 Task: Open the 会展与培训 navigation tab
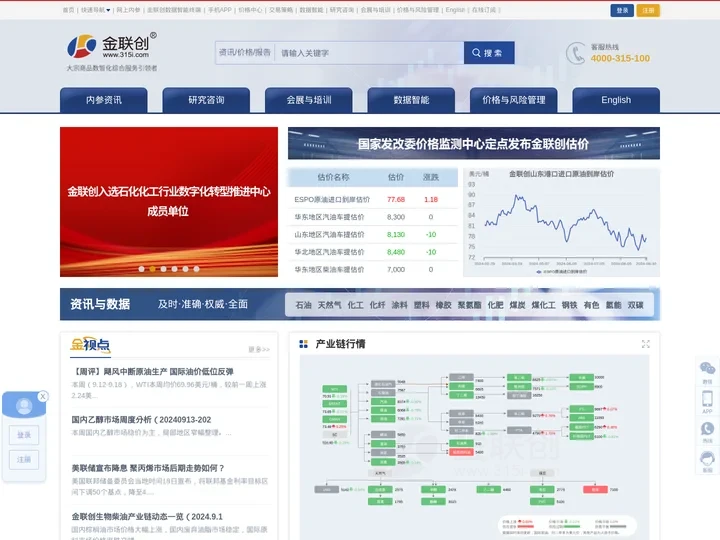coord(309,100)
